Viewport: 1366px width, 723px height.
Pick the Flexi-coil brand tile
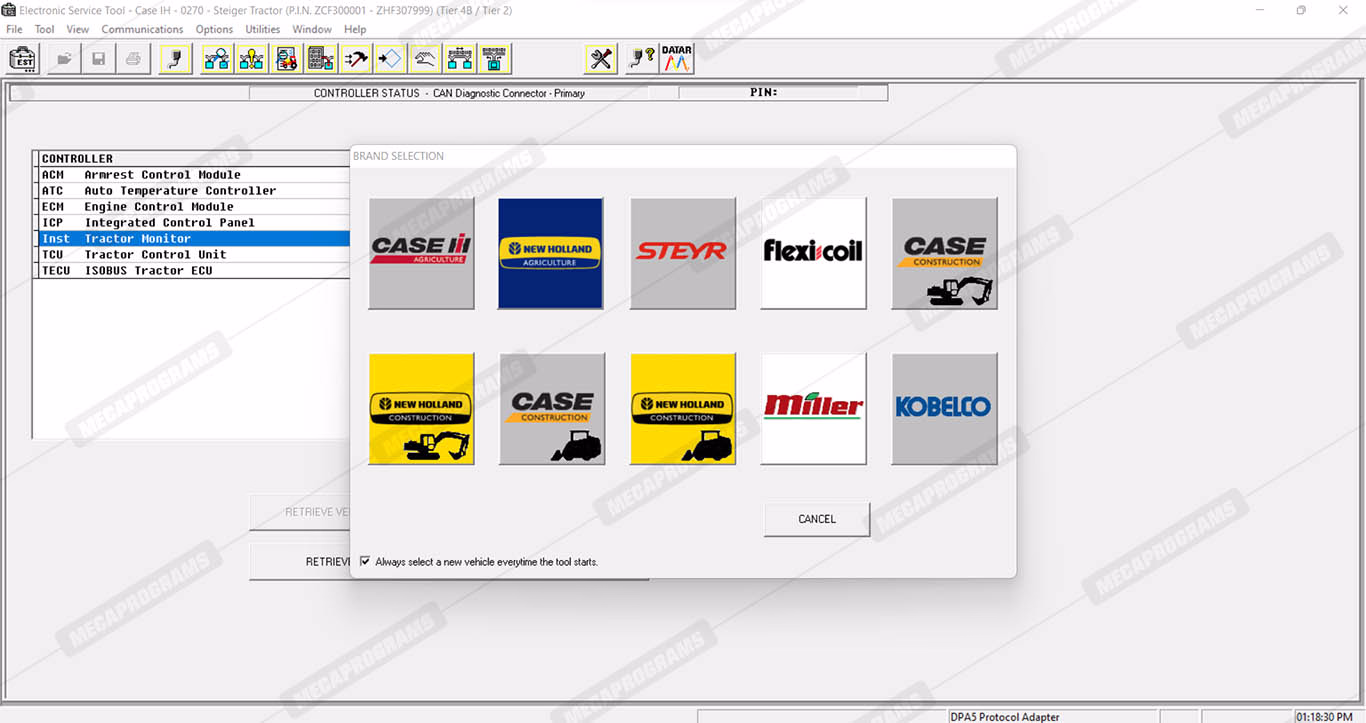813,253
